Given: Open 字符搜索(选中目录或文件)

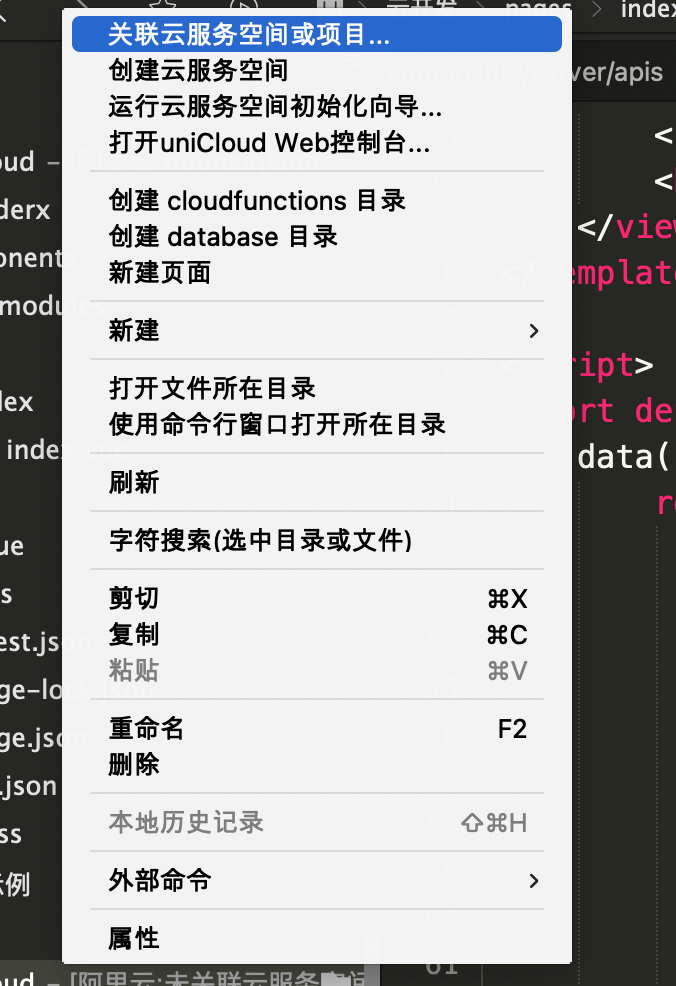Looking at the screenshot, I should tap(317, 540).
